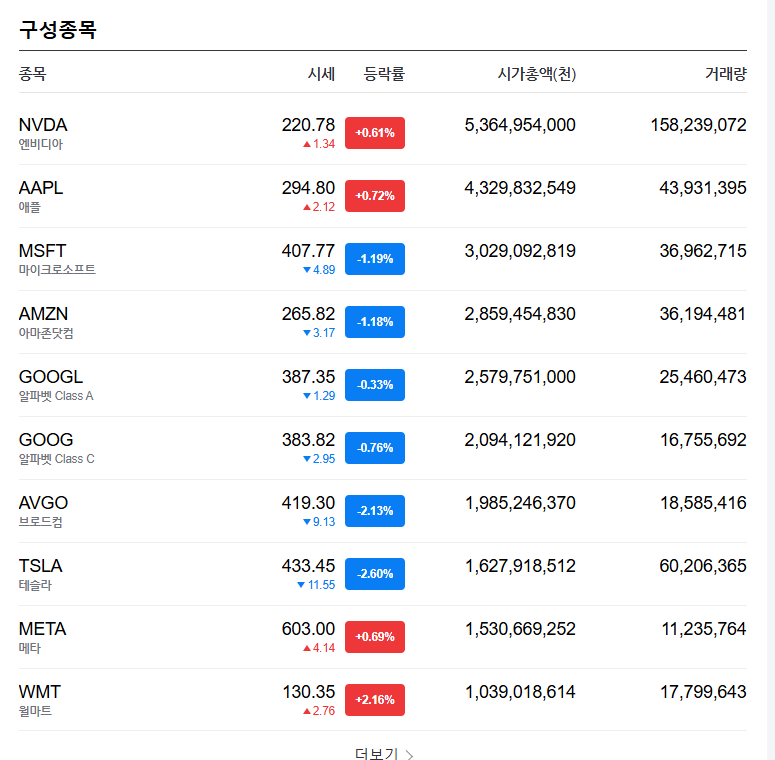Click trading volume 60,206,365

tap(703, 566)
